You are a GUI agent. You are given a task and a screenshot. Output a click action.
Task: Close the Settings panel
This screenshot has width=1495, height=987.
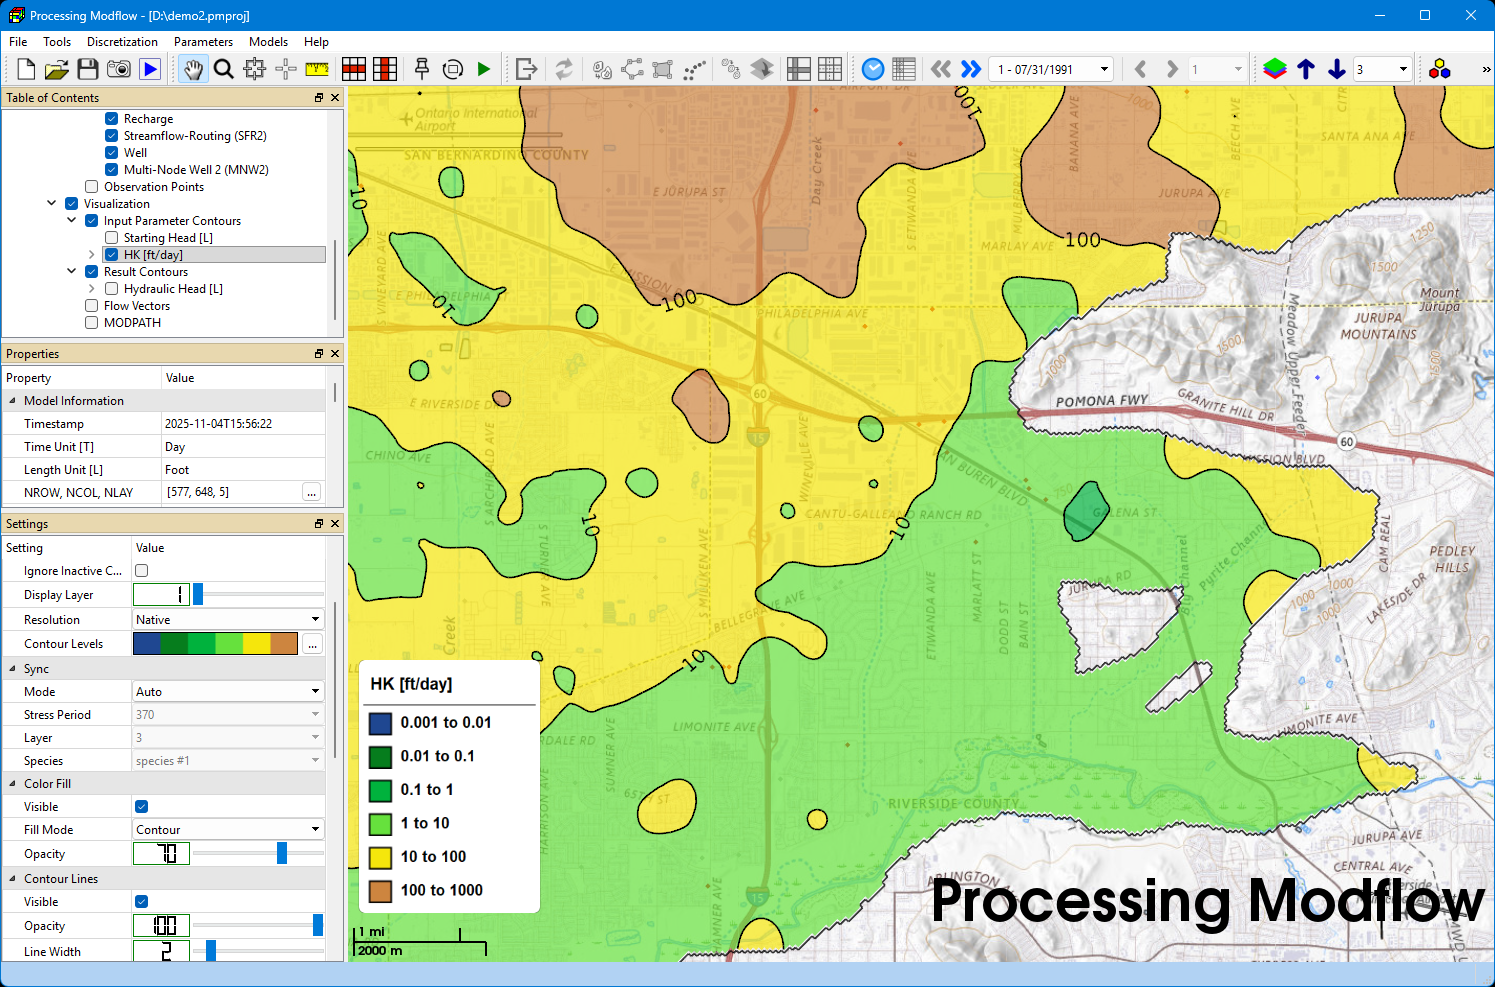tap(335, 524)
